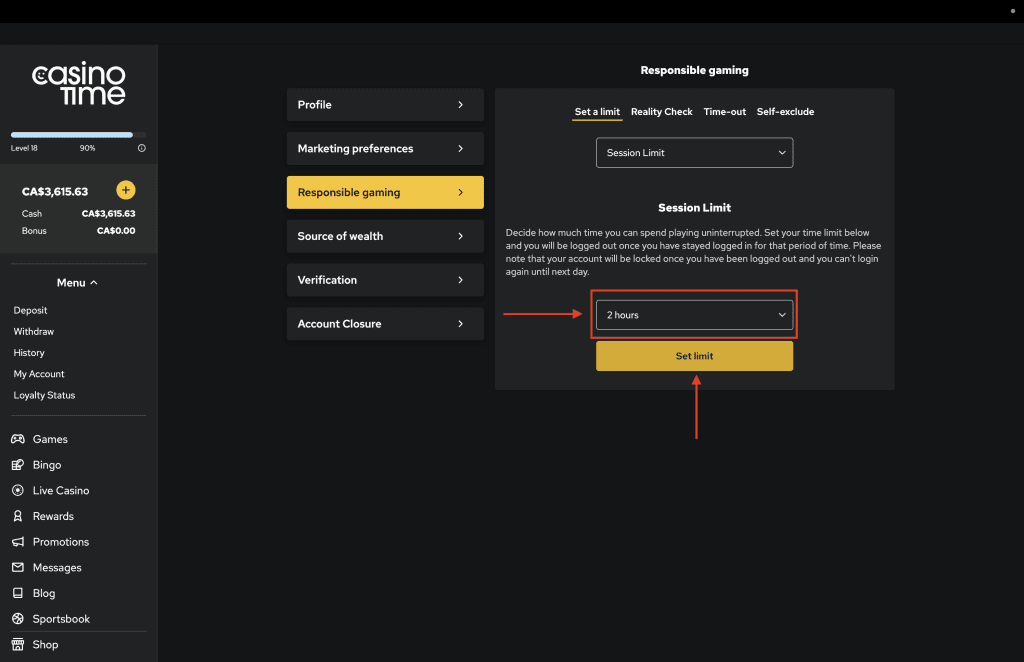Expand Marketing preferences section

(x=385, y=148)
